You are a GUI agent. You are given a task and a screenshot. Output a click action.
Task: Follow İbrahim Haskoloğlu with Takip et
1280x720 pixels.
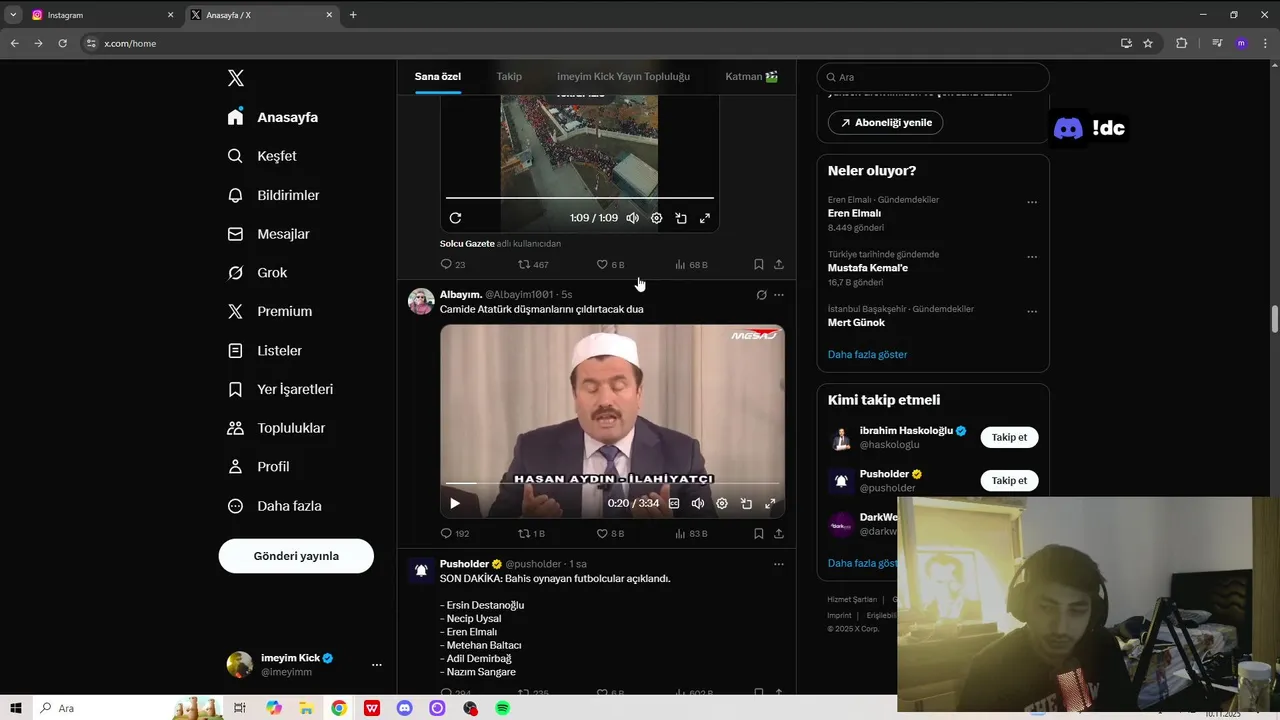coord(1009,437)
